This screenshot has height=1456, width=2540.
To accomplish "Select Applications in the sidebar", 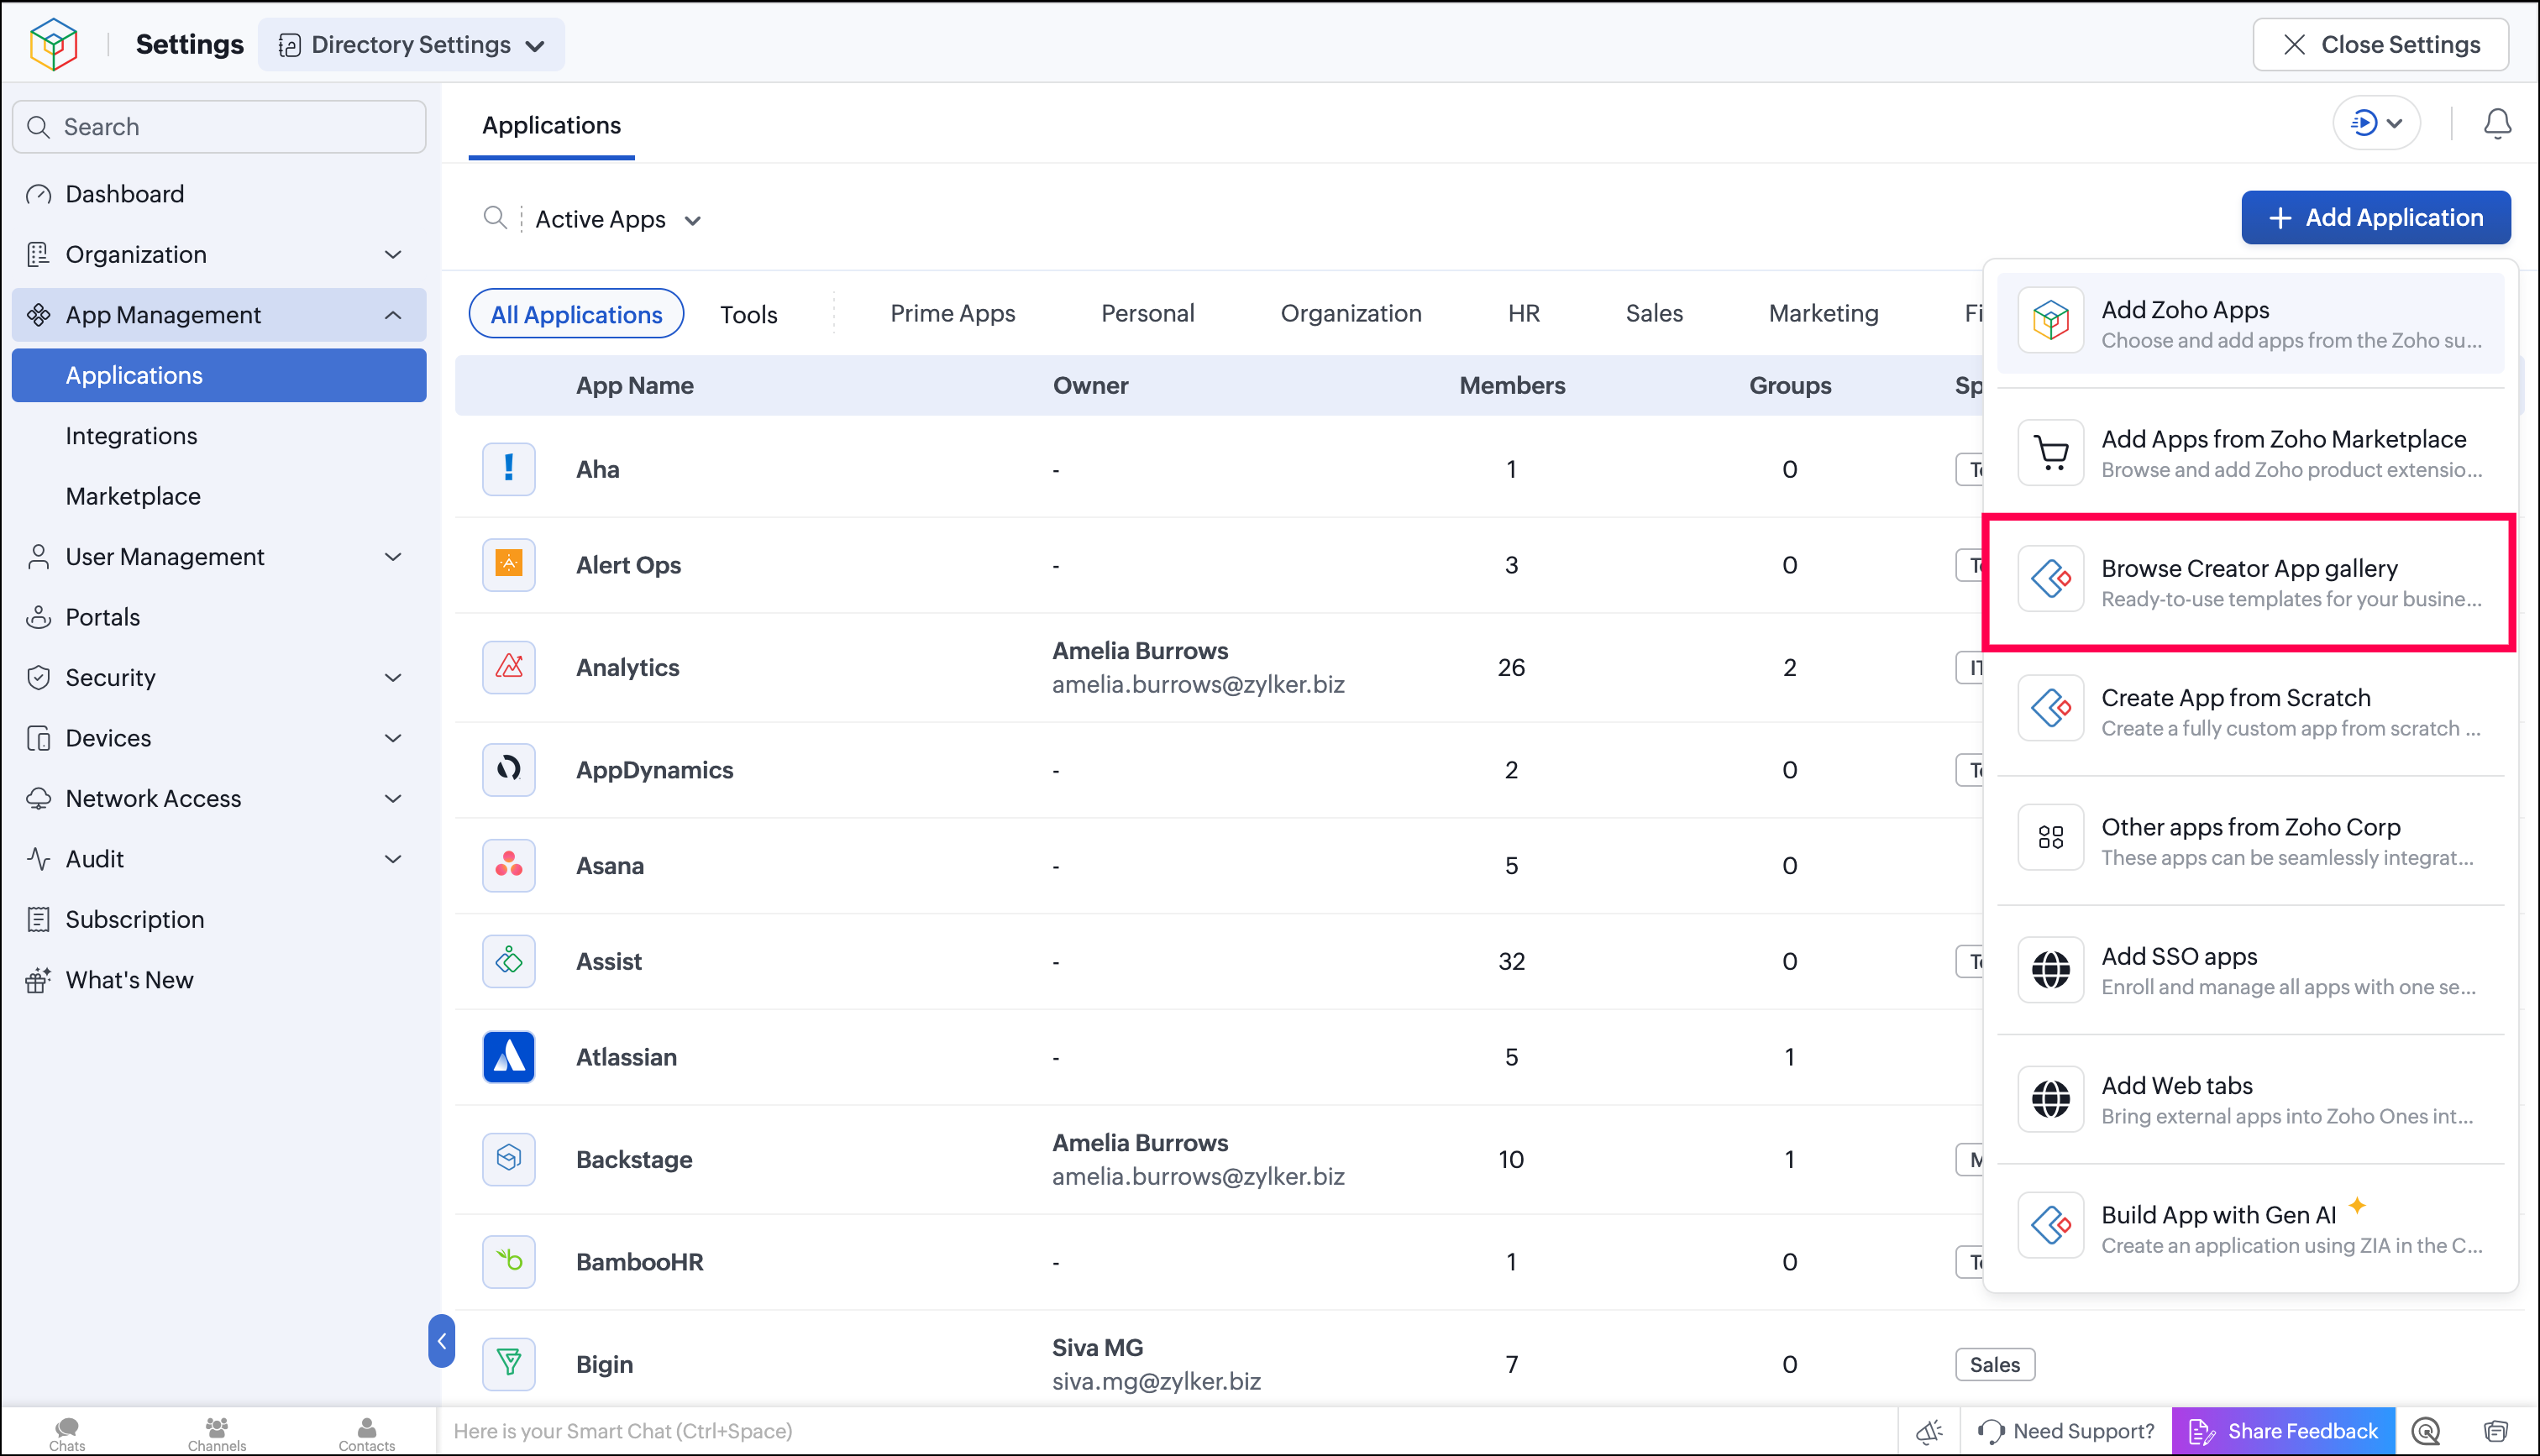I will click(x=219, y=375).
